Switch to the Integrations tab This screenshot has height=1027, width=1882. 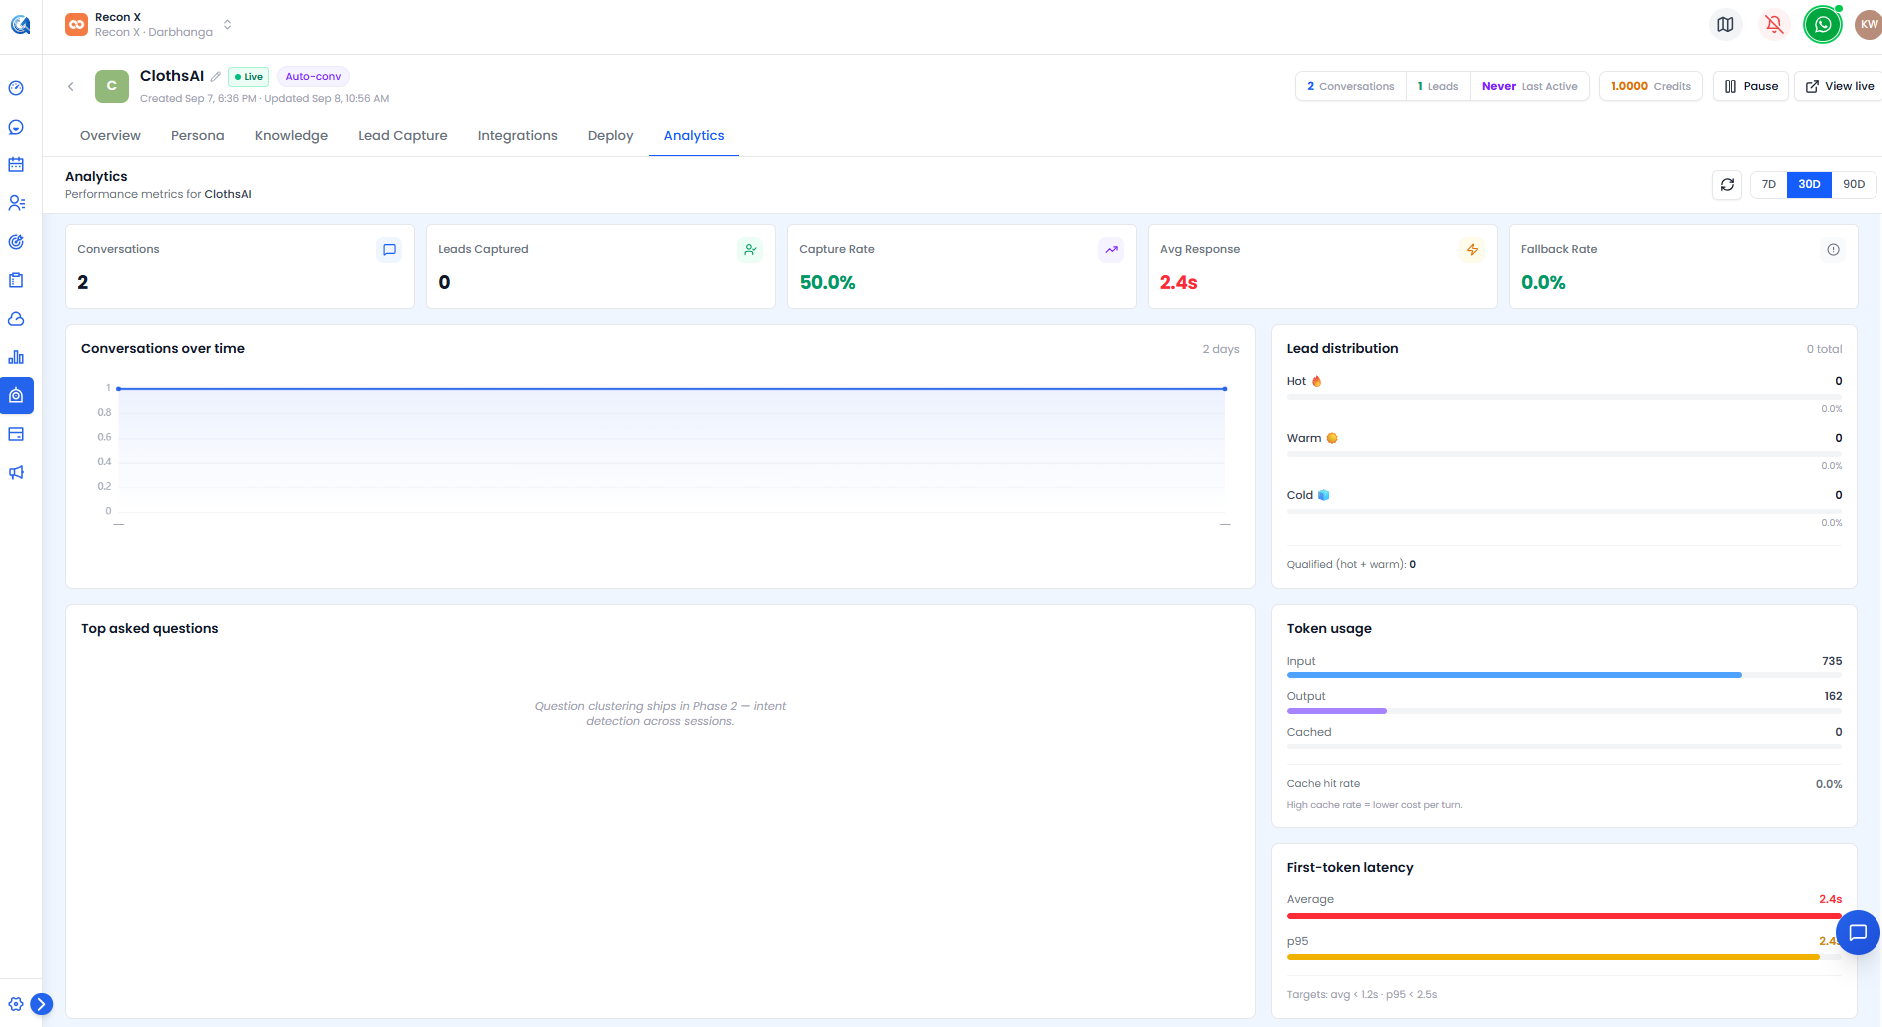click(x=517, y=136)
